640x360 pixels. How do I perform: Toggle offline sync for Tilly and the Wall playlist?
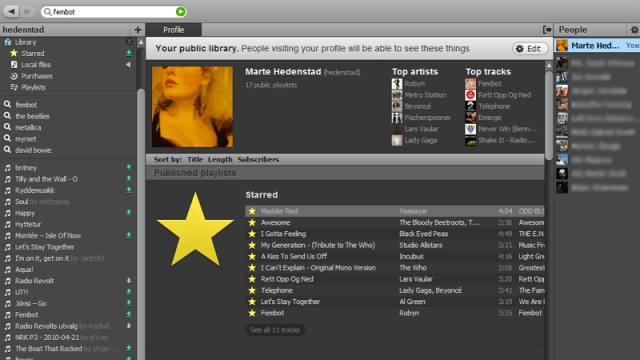click(129, 179)
